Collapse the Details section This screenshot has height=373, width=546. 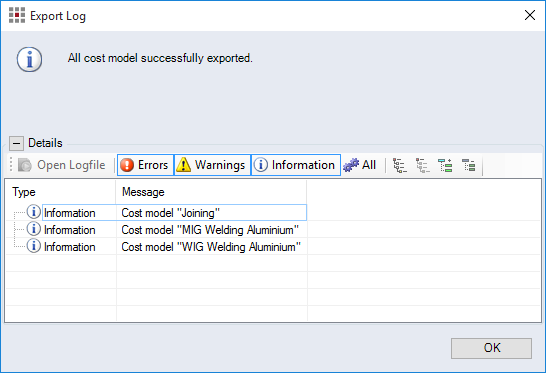click(16, 143)
